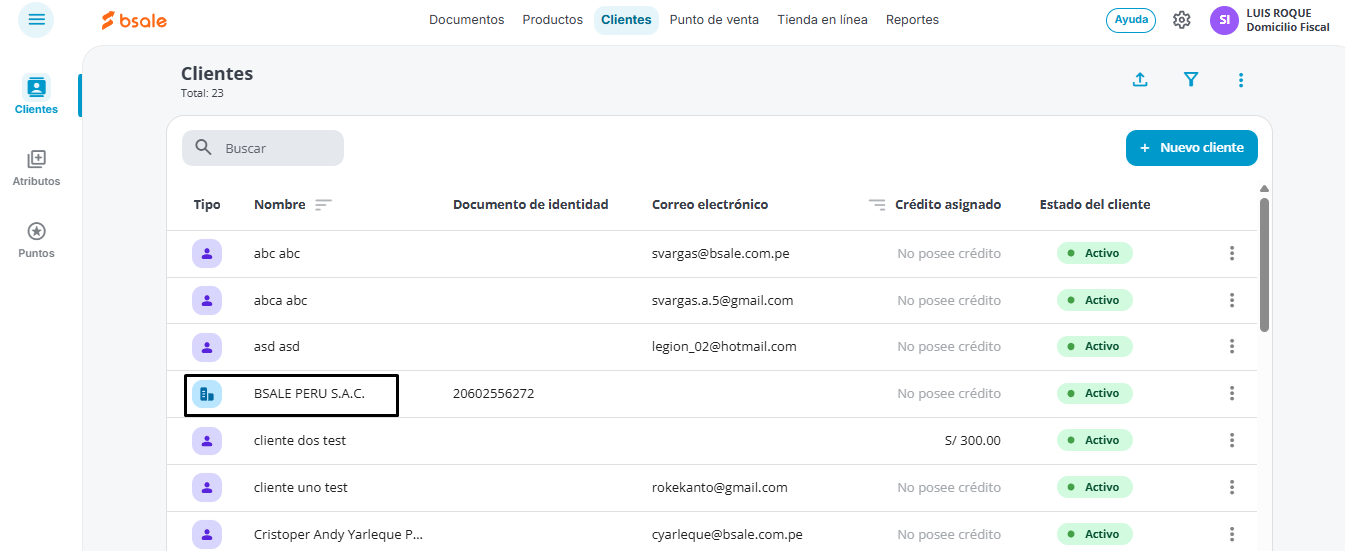Click email svargas.a.5@gmail.com
Screen dimensions: 1345x551
coord(722,300)
